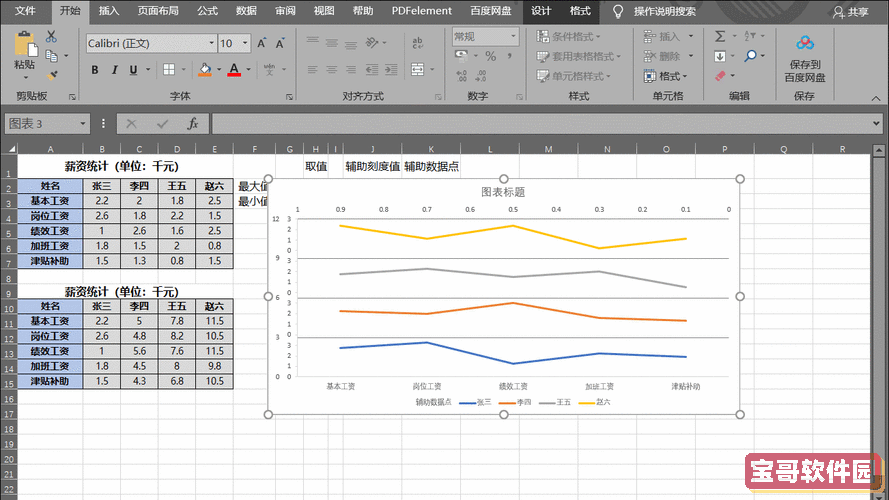This screenshot has width=889, height=500.
Task: Click the formula bar input
Action: [541, 124]
